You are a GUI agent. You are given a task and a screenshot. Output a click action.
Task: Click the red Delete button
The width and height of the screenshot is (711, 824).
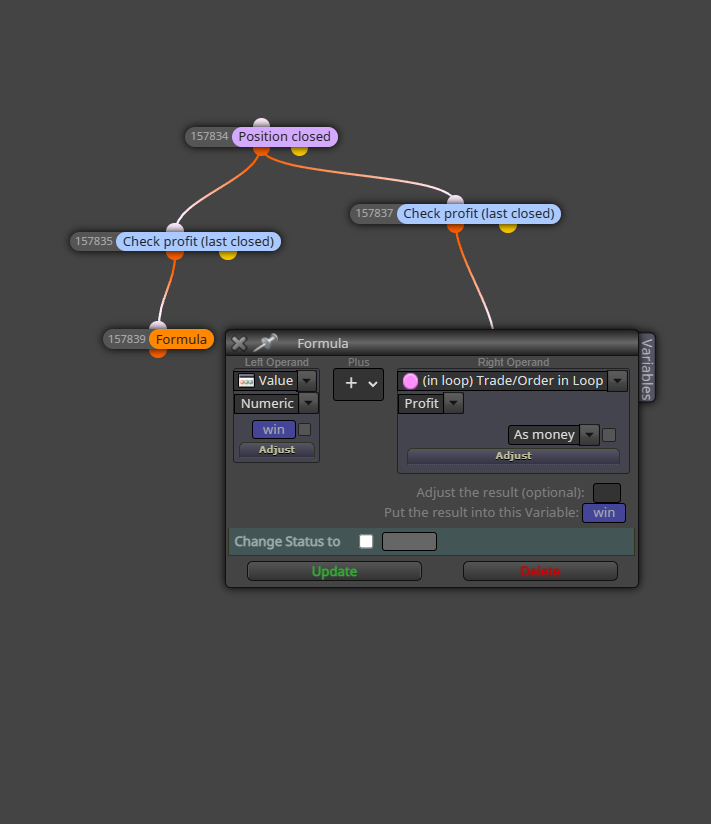[540, 571]
